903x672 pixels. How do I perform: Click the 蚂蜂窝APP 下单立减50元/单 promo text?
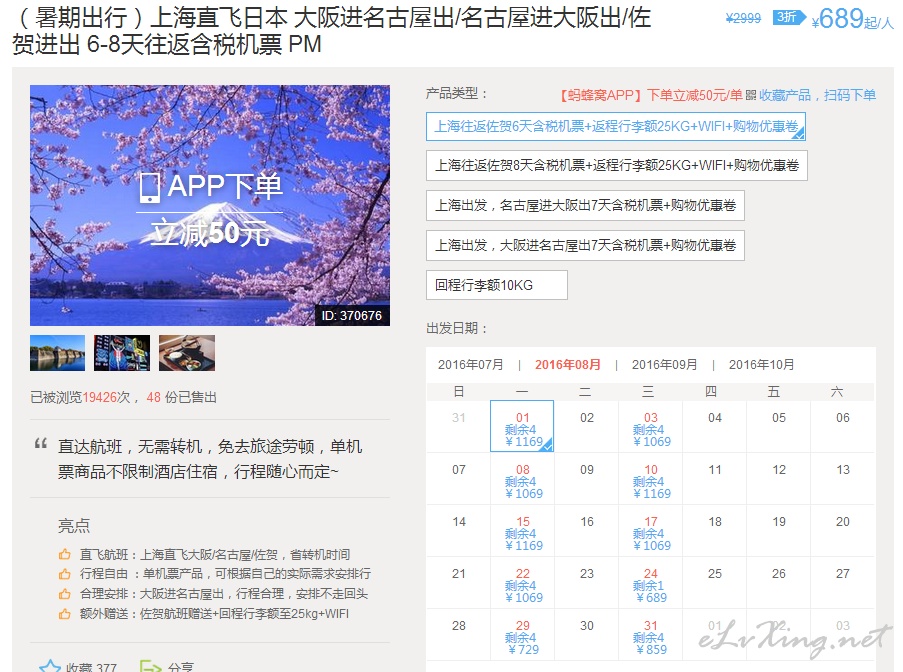[651, 95]
